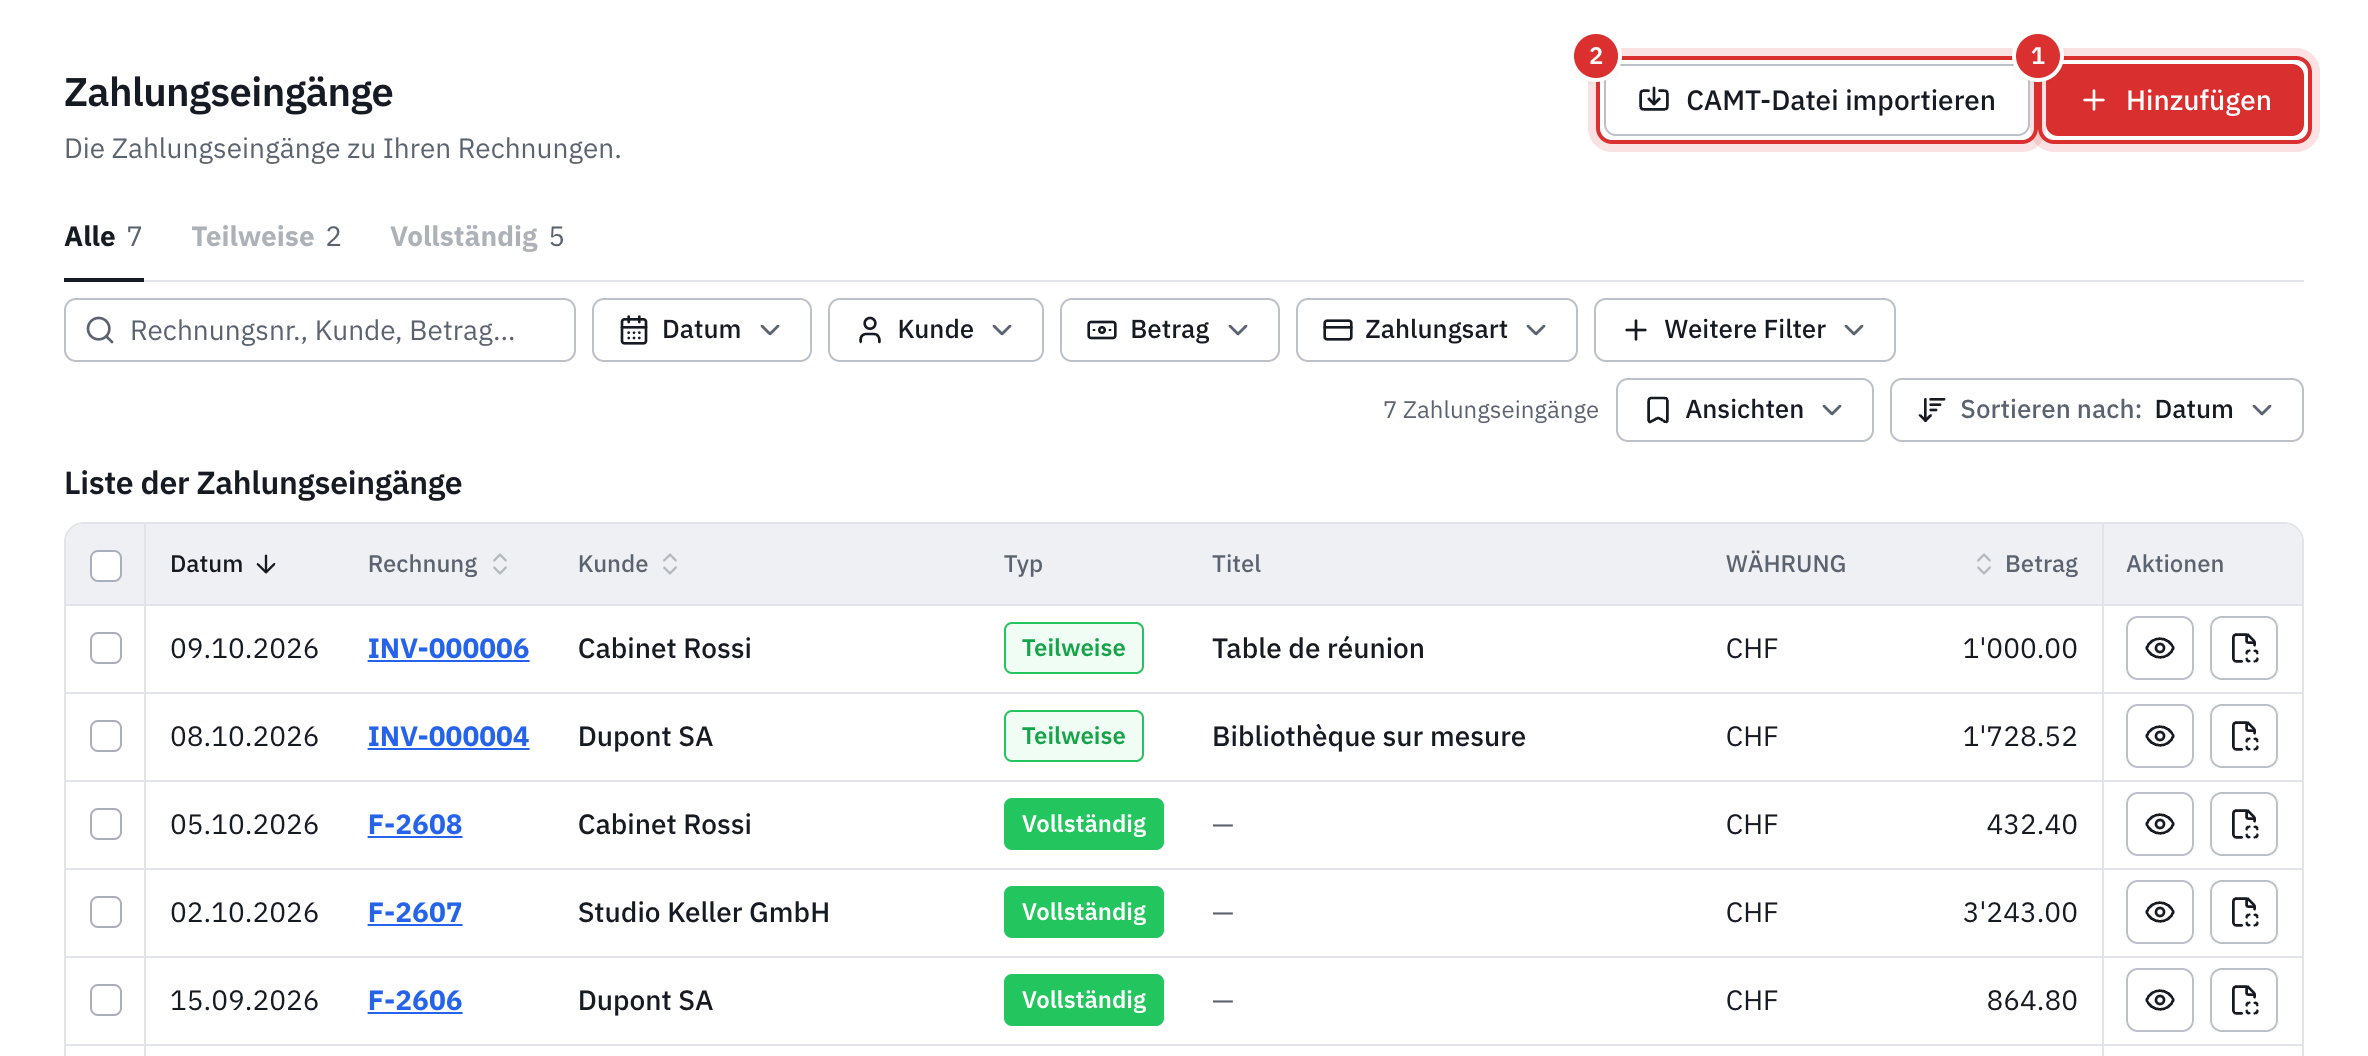
Task: View payment details for F-2608
Action: click(x=2159, y=824)
